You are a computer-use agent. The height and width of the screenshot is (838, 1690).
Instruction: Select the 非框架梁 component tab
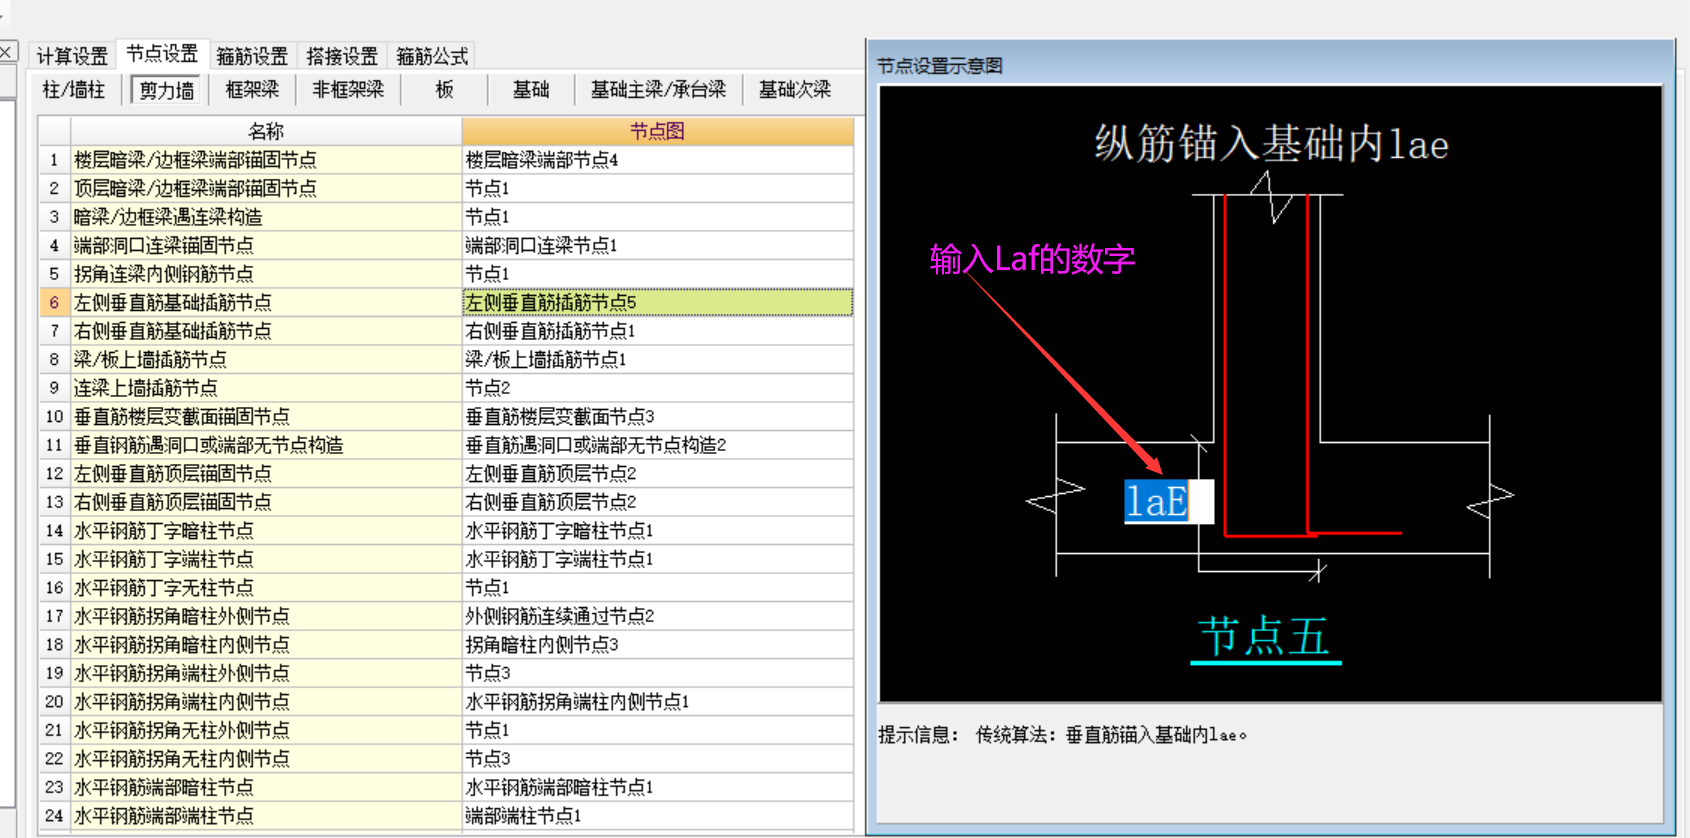pyautogui.click(x=348, y=90)
